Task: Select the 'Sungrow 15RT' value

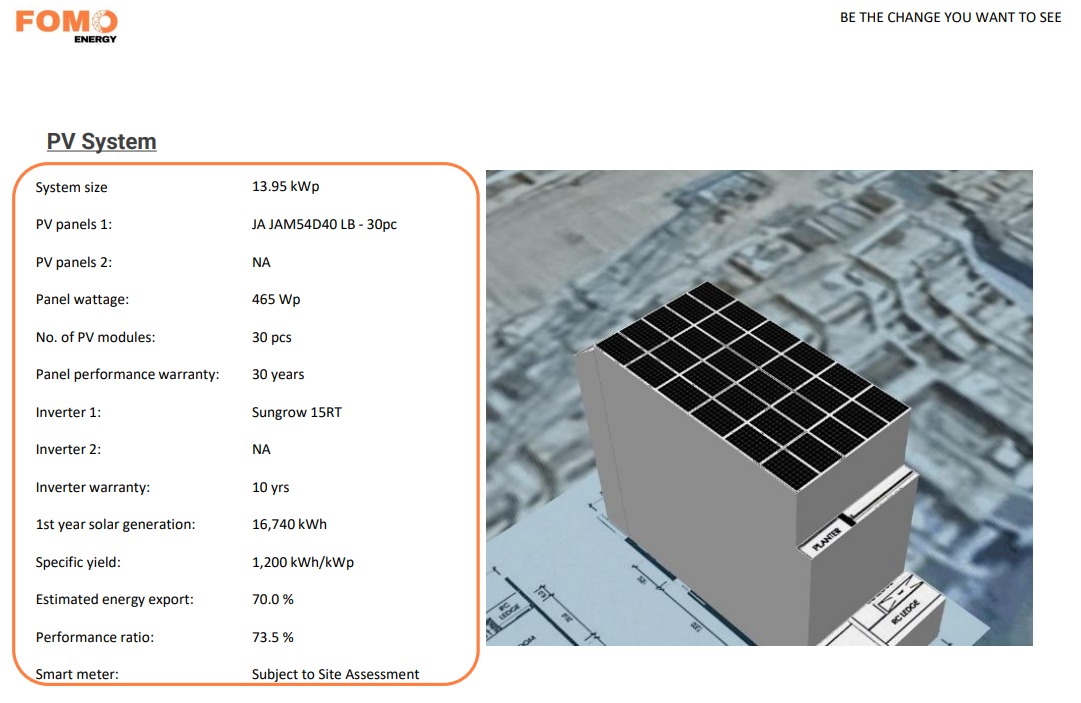Action: tap(296, 413)
